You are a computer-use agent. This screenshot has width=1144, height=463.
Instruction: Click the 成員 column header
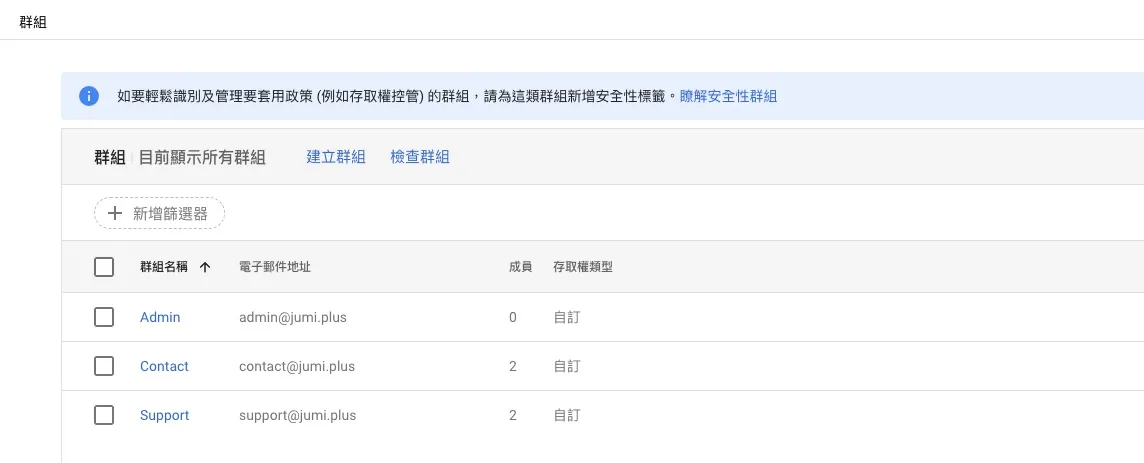click(x=520, y=267)
